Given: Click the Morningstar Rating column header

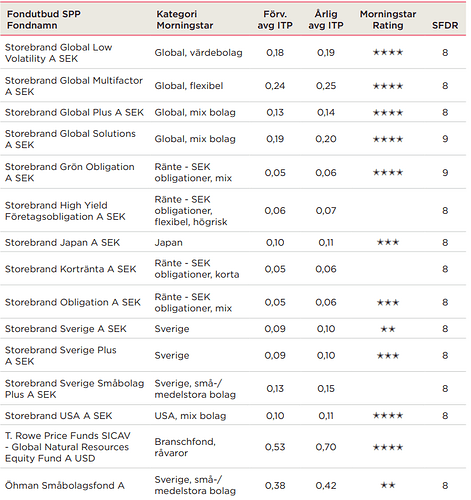Looking at the screenshot, I should pos(388,20).
